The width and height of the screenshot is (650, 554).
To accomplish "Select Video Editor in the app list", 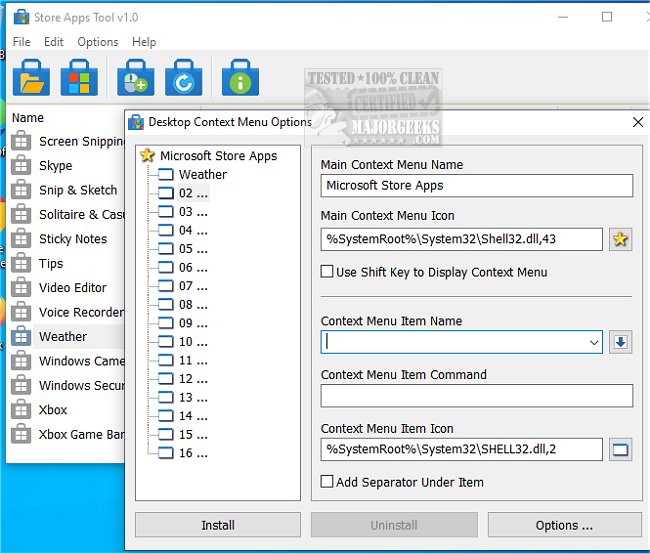I will pos(73,288).
